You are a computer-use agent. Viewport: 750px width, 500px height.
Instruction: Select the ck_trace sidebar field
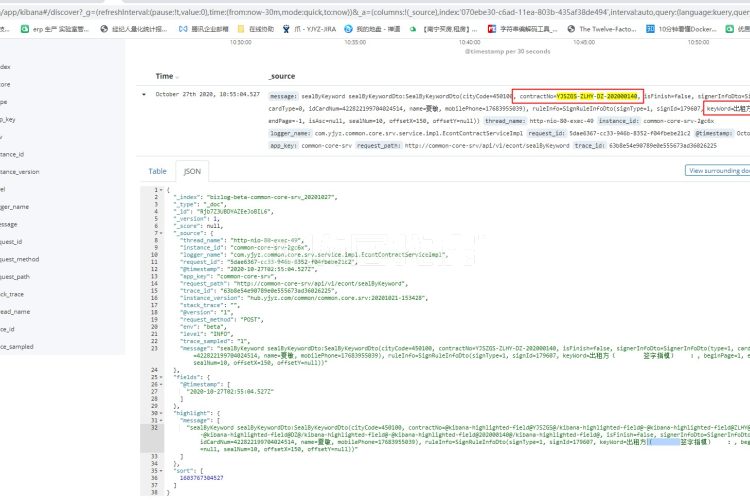tap(12, 294)
